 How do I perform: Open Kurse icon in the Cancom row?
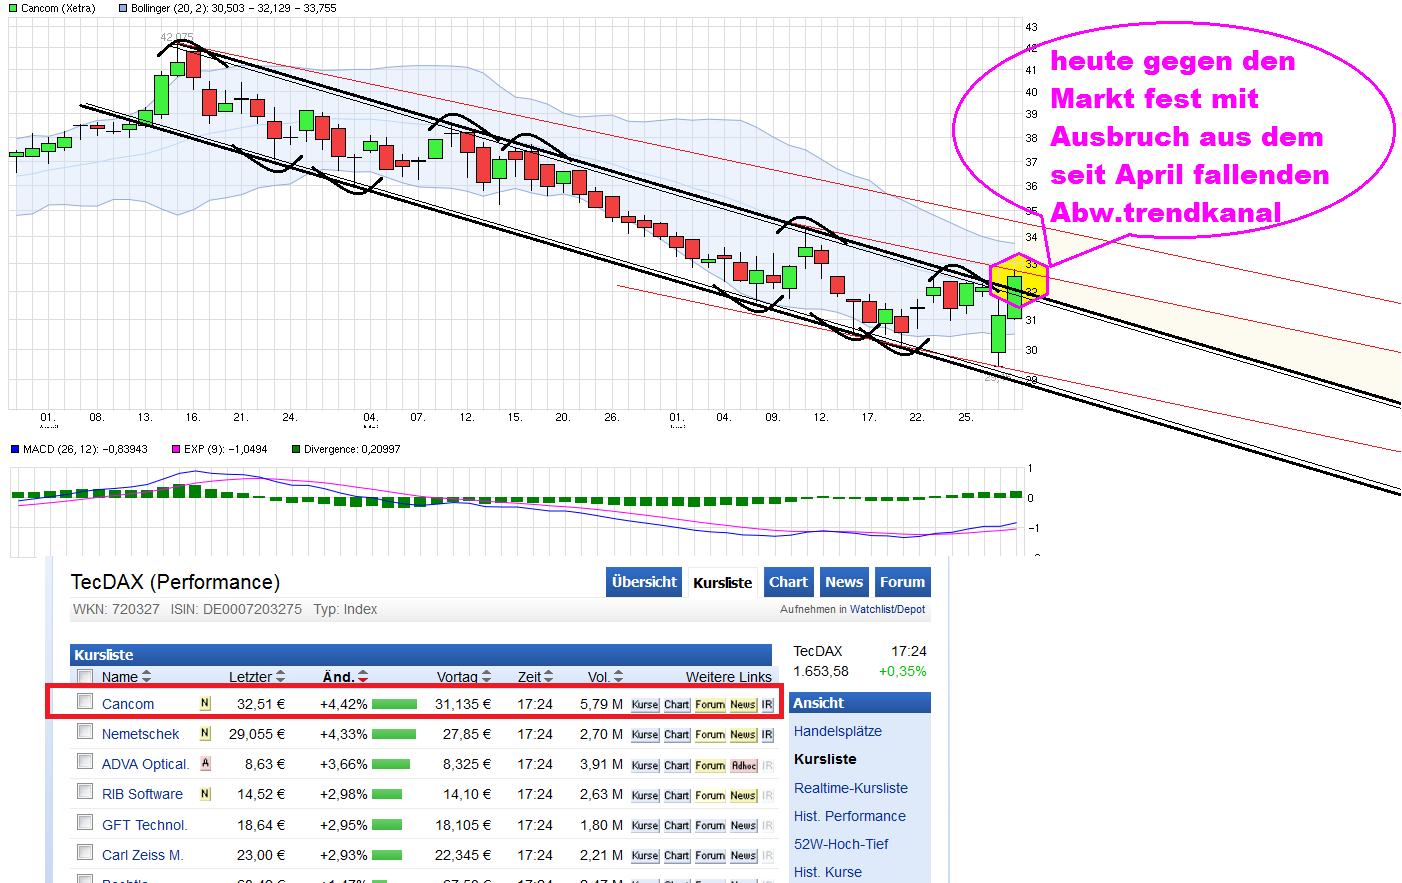pyautogui.click(x=645, y=705)
